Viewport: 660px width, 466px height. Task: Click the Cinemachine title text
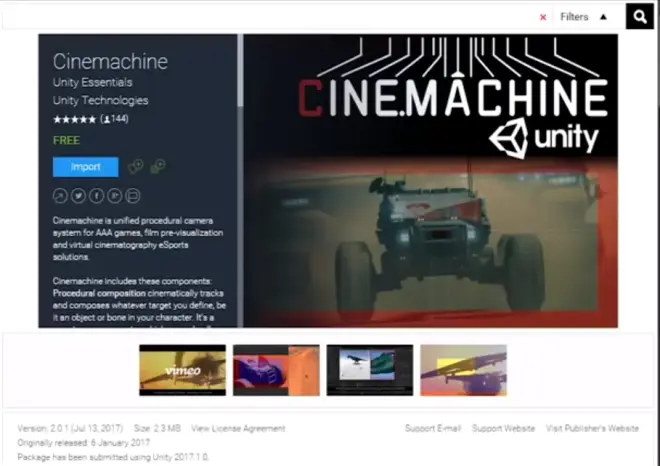pyautogui.click(x=110, y=61)
